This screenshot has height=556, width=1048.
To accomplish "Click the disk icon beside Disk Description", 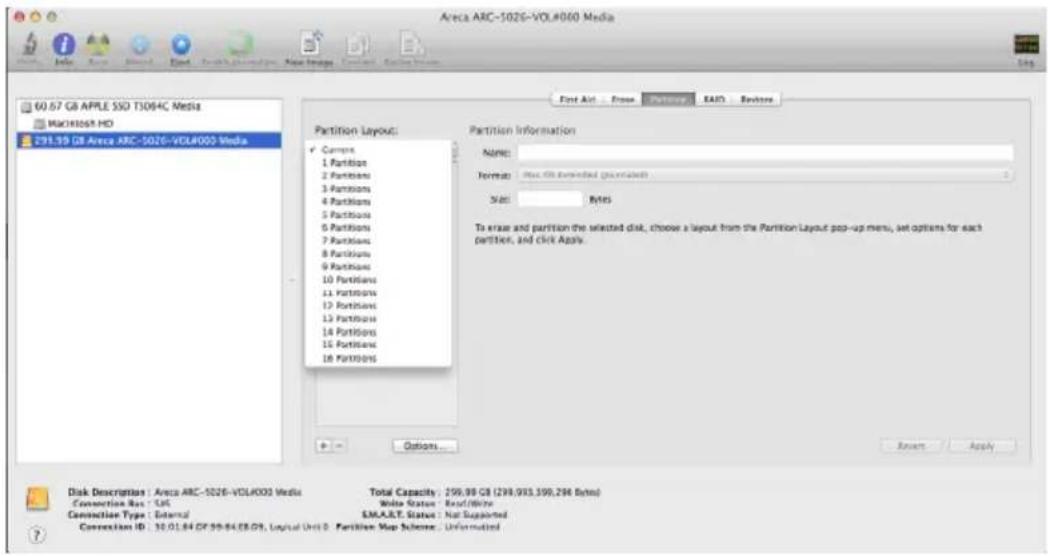I will (37, 499).
